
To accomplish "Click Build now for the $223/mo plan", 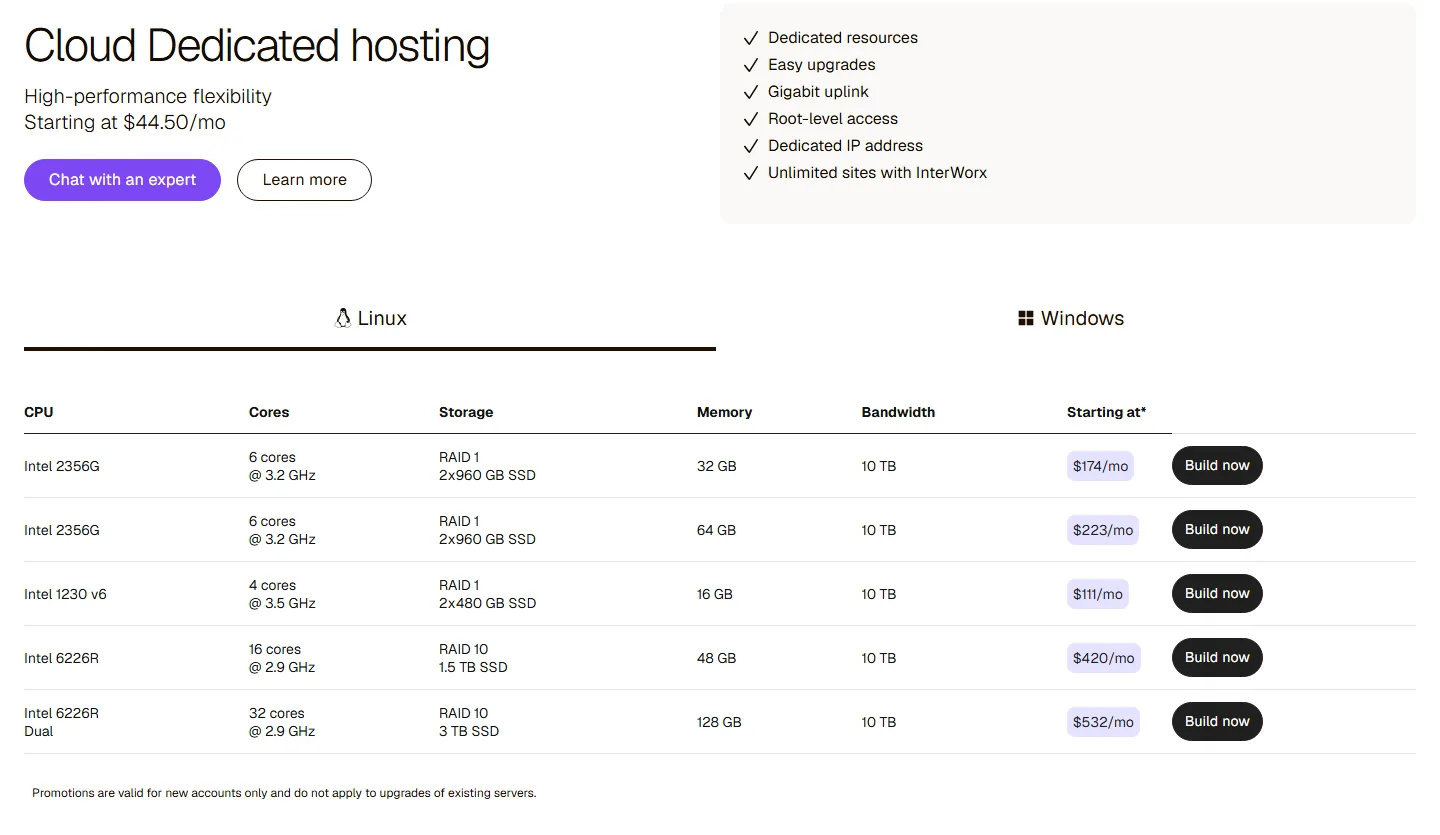I will click(x=1217, y=529).
